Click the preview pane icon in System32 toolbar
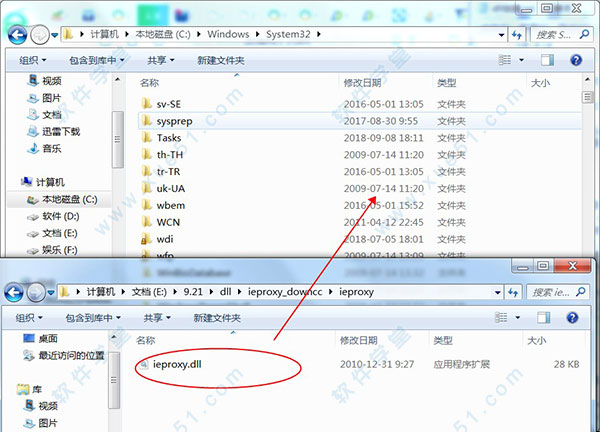600x432 pixels. point(549,60)
